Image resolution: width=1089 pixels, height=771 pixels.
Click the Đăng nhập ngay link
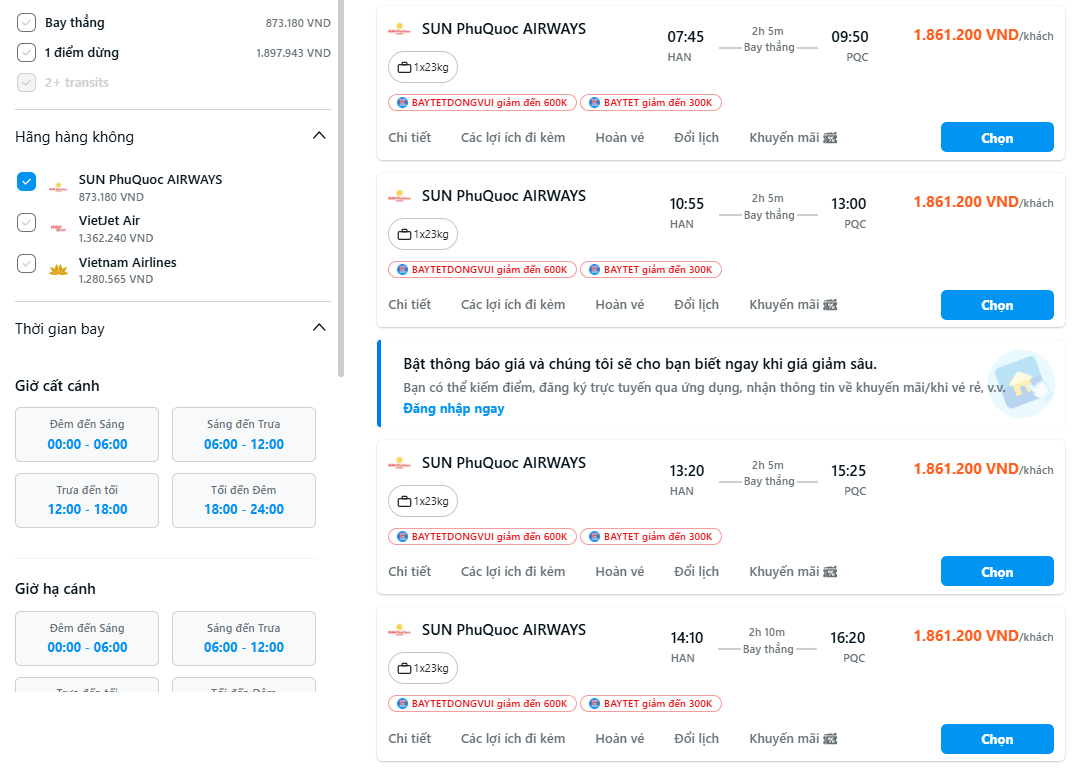click(453, 409)
